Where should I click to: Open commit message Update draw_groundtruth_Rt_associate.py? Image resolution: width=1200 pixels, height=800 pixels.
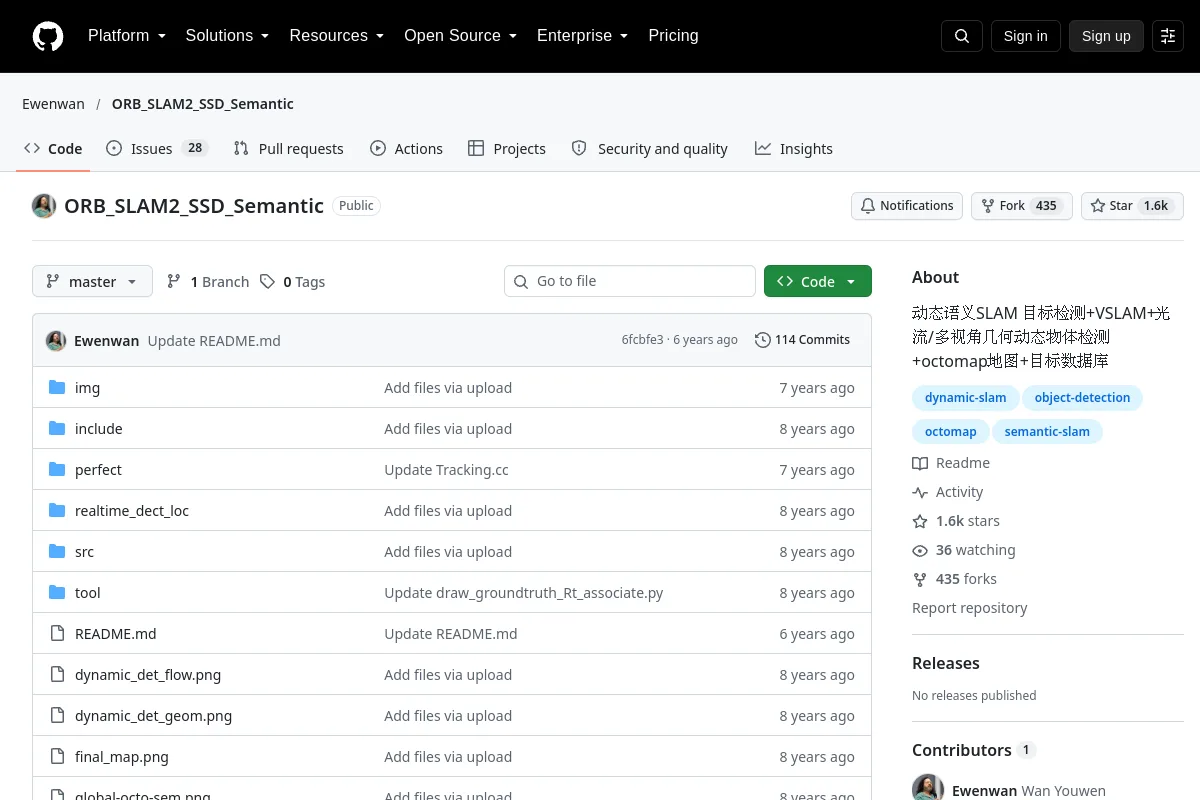tap(524, 593)
